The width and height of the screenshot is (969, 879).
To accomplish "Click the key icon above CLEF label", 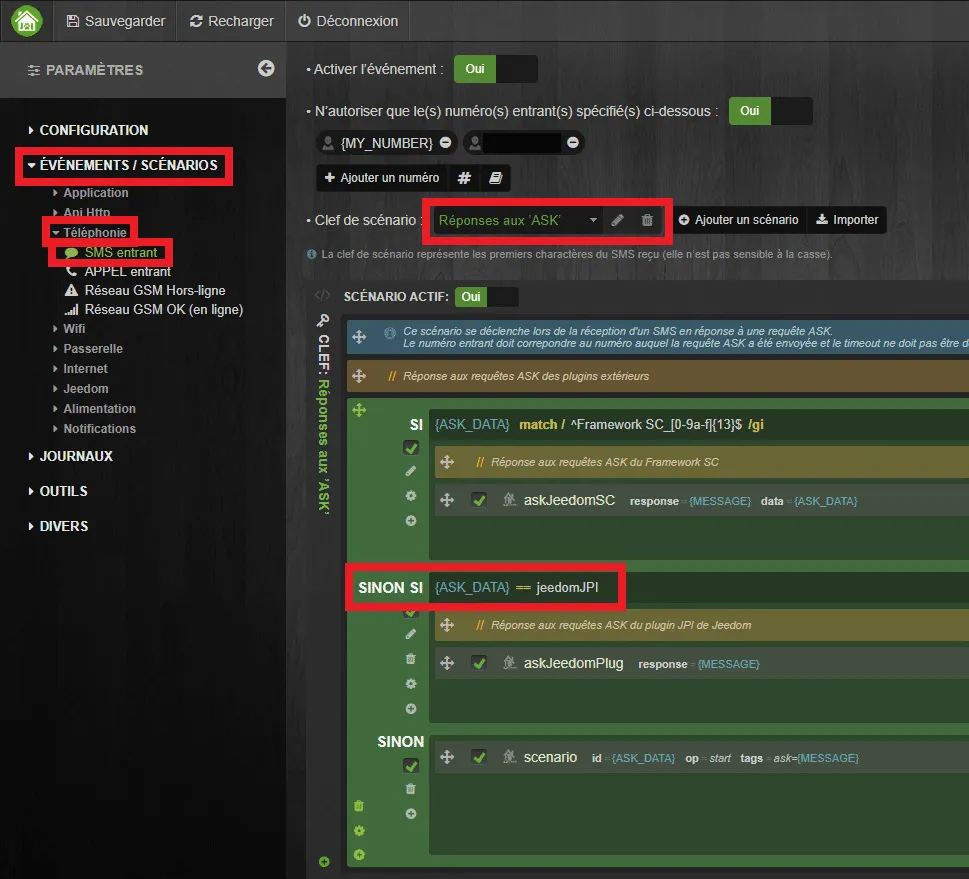I will tap(323, 320).
